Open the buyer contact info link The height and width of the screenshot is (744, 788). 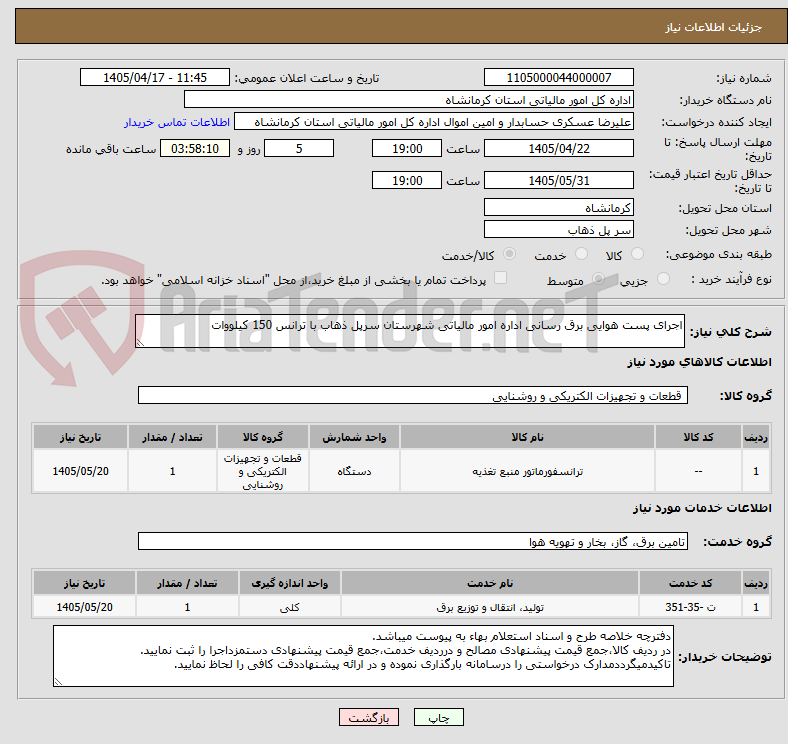177,122
